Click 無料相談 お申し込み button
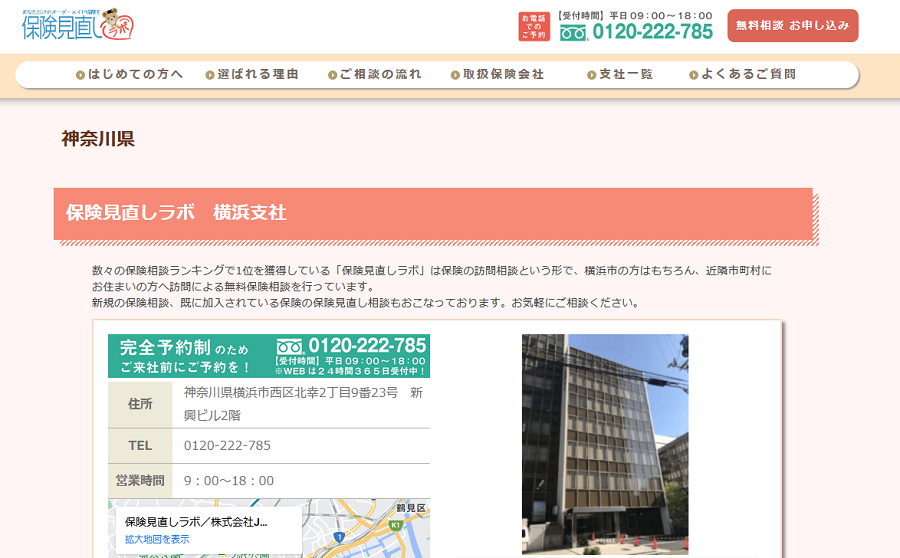 point(793,25)
